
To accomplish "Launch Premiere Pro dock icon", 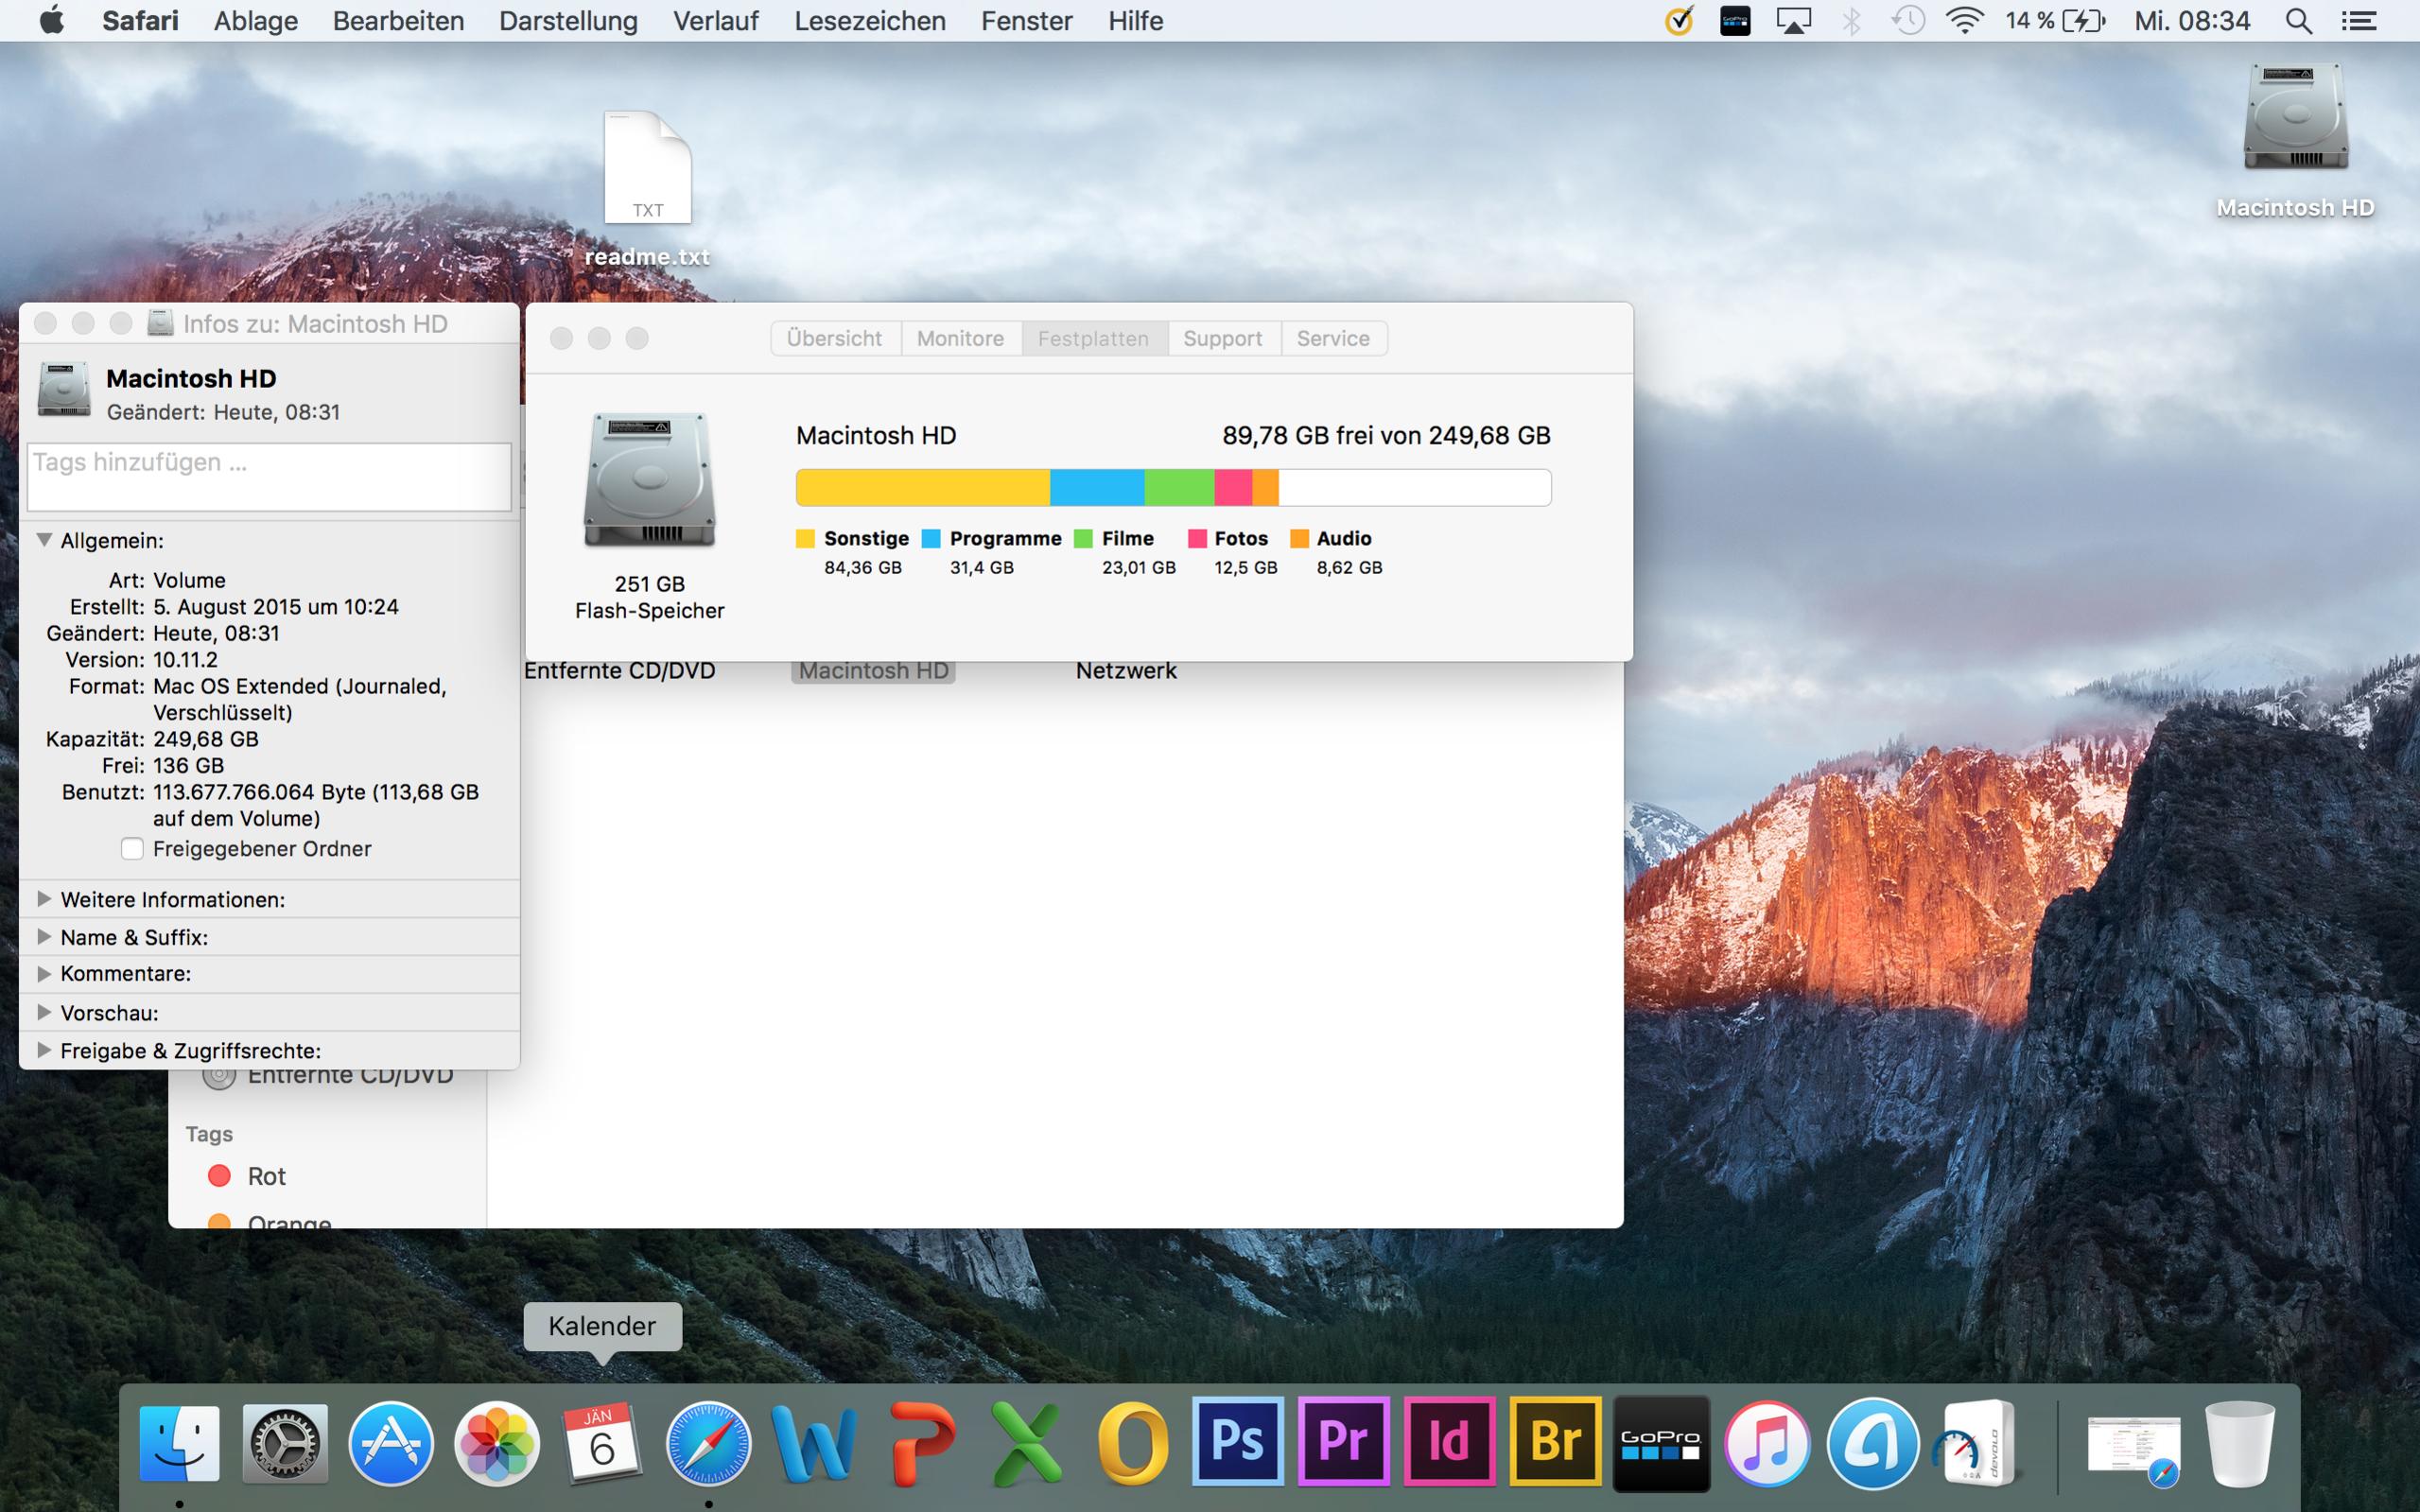I will [x=1343, y=1441].
